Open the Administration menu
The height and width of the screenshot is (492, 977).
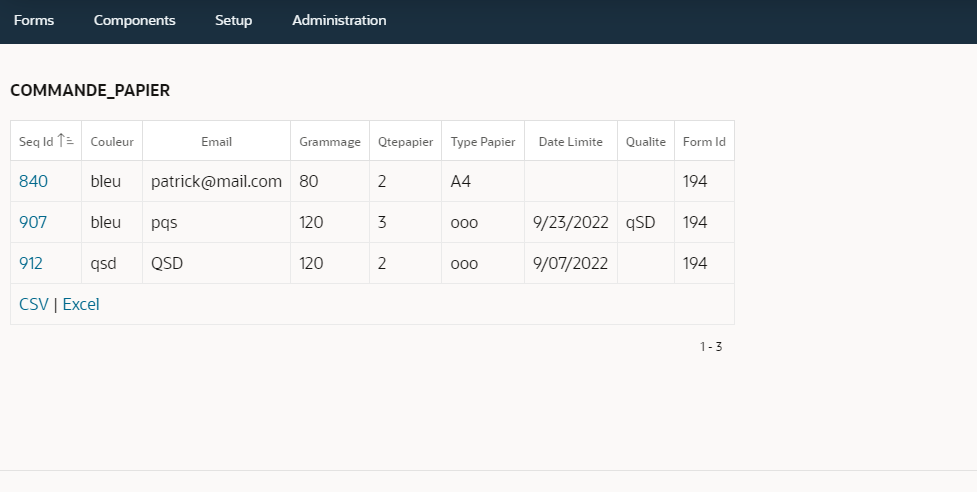coord(339,21)
